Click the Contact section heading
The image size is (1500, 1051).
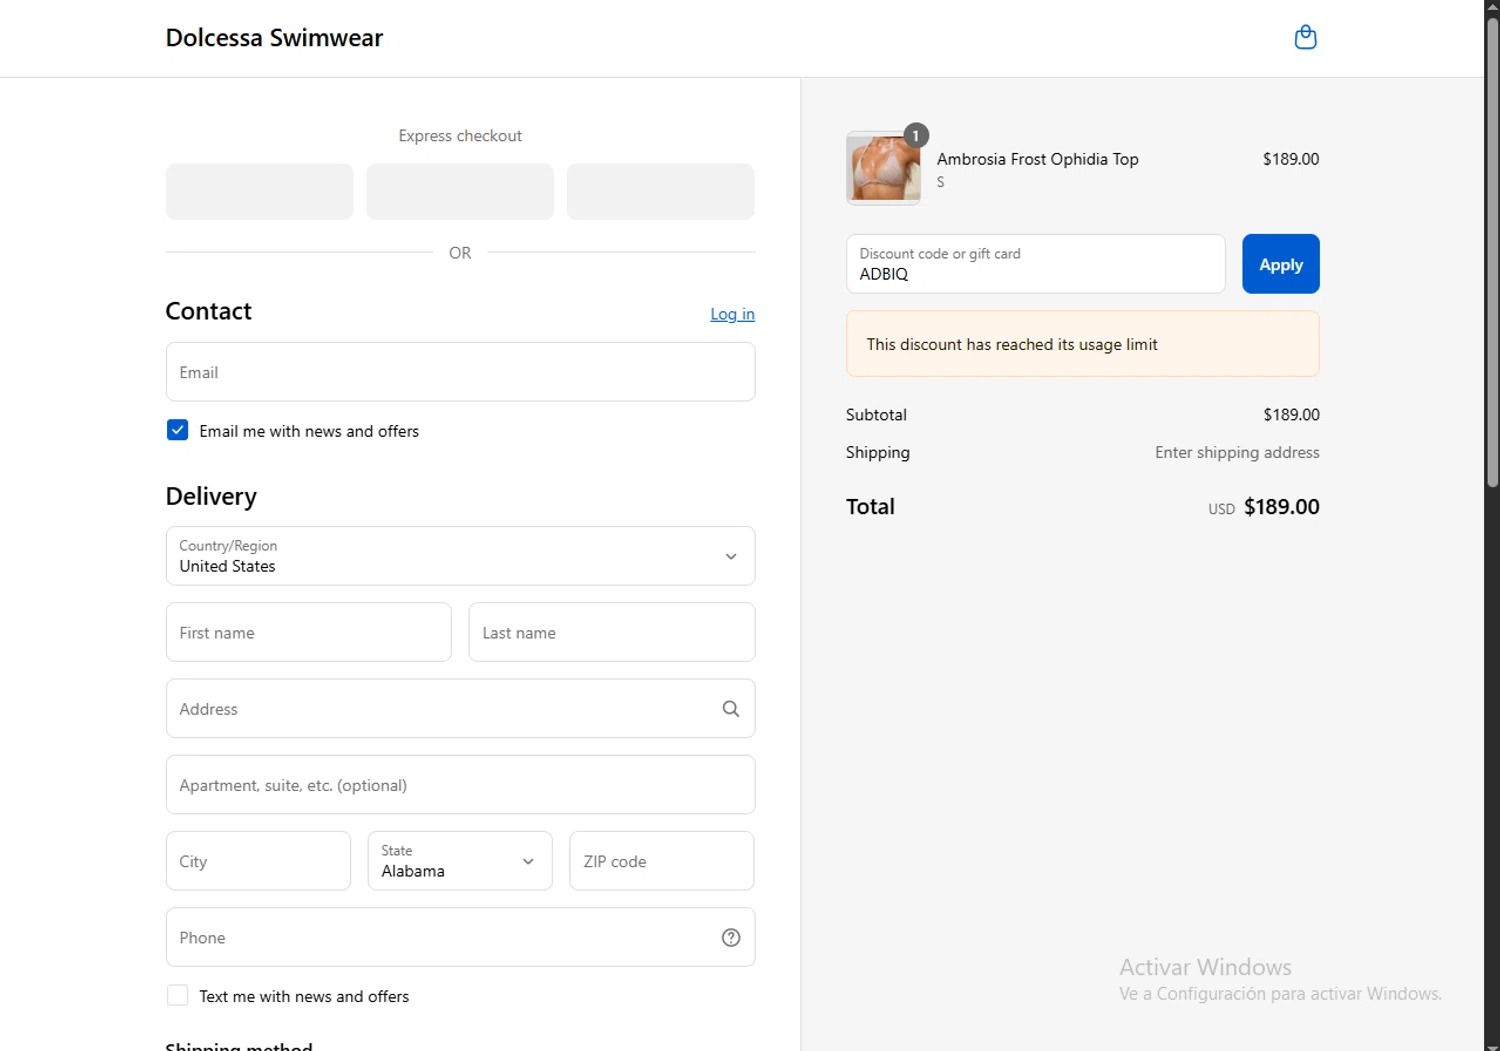click(x=208, y=311)
